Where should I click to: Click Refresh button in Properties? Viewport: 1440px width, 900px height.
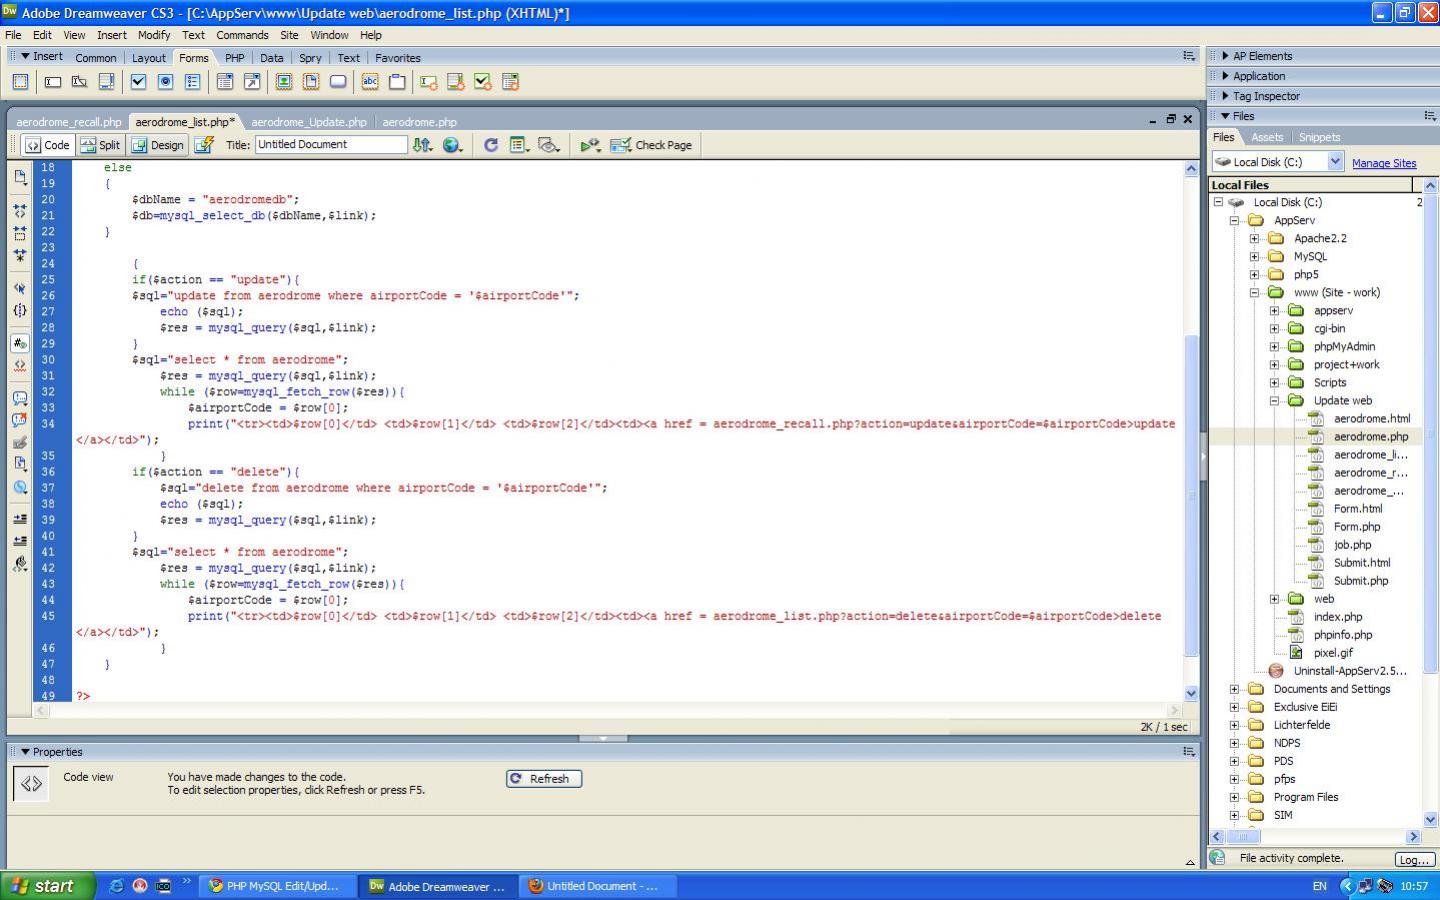544,779
